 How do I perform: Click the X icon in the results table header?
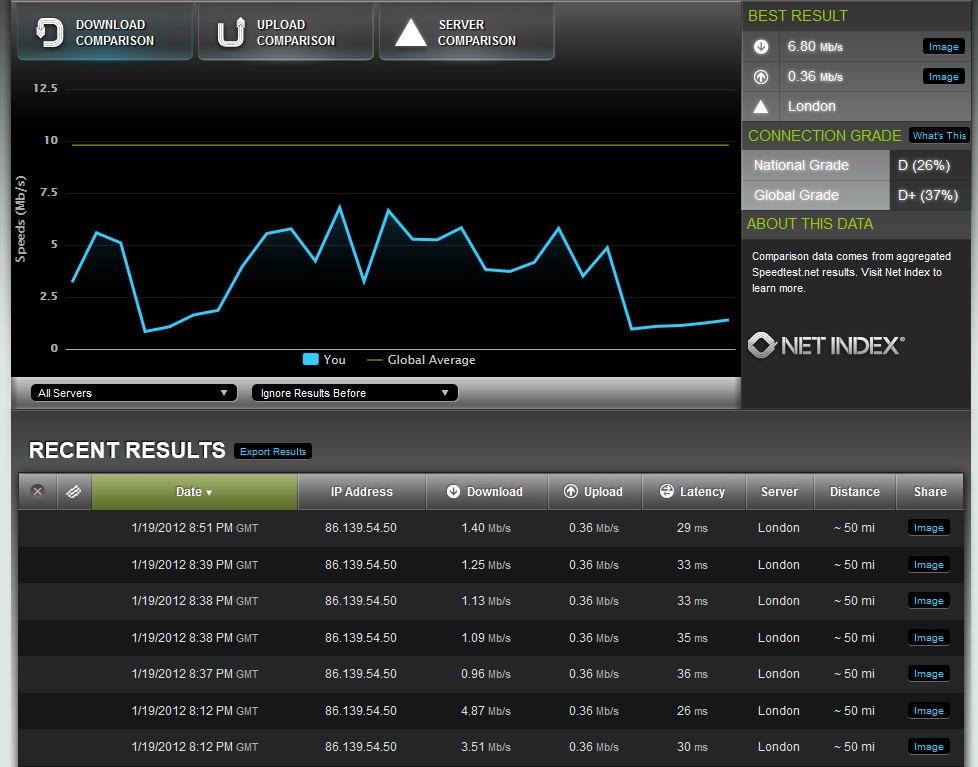[37, 491]
